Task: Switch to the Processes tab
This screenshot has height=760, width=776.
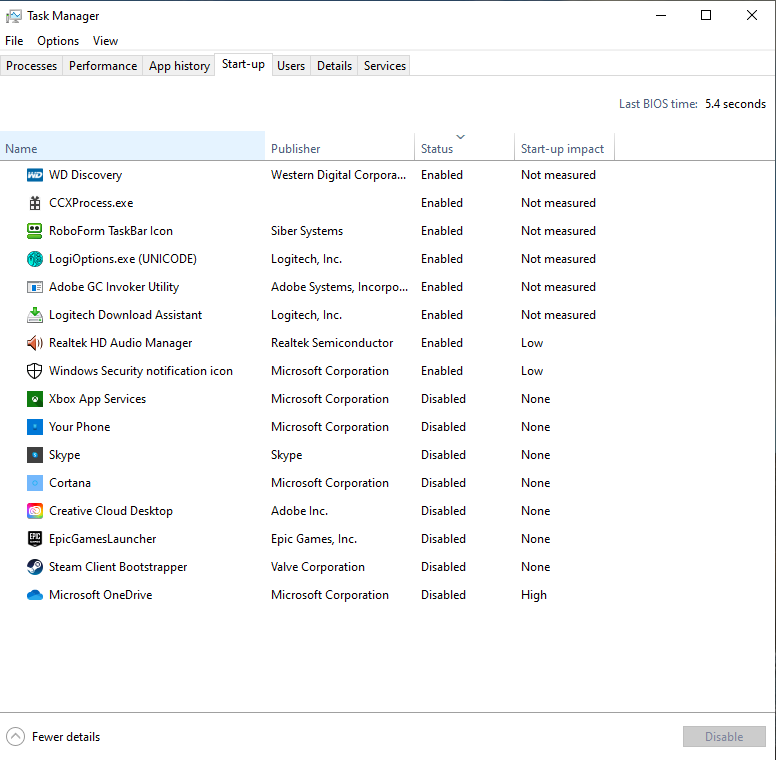Action: pos(31,66)
